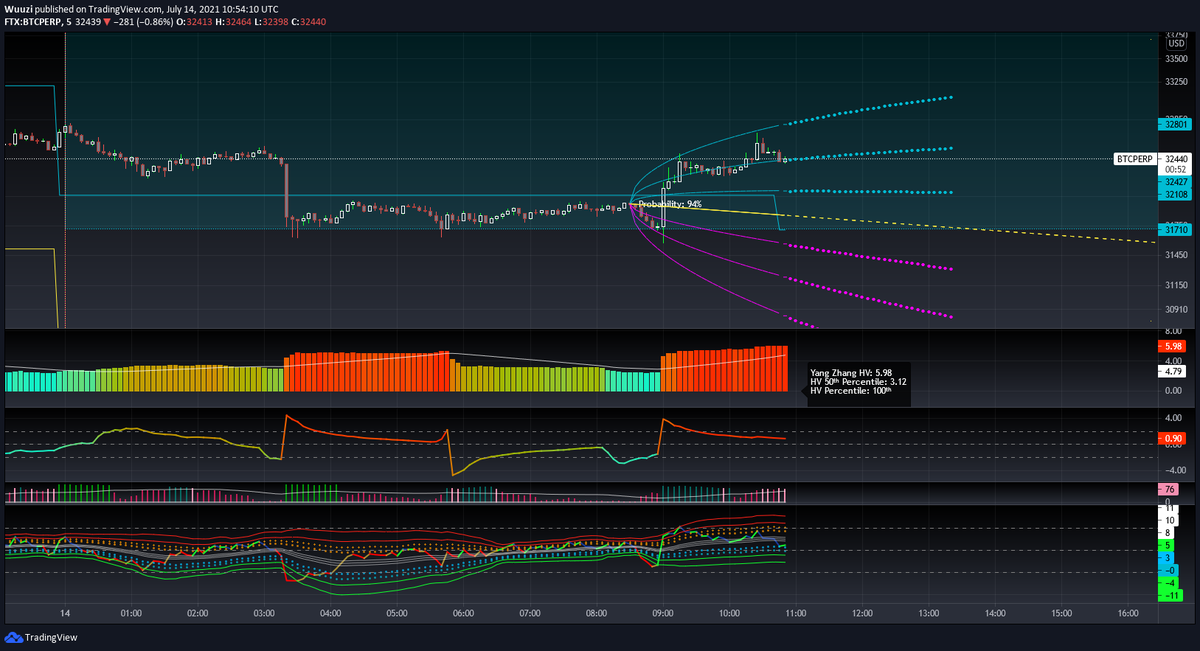Select the 32801 cyan price label
Viewport: 1200px width, 651px height.
point(1174,125)
